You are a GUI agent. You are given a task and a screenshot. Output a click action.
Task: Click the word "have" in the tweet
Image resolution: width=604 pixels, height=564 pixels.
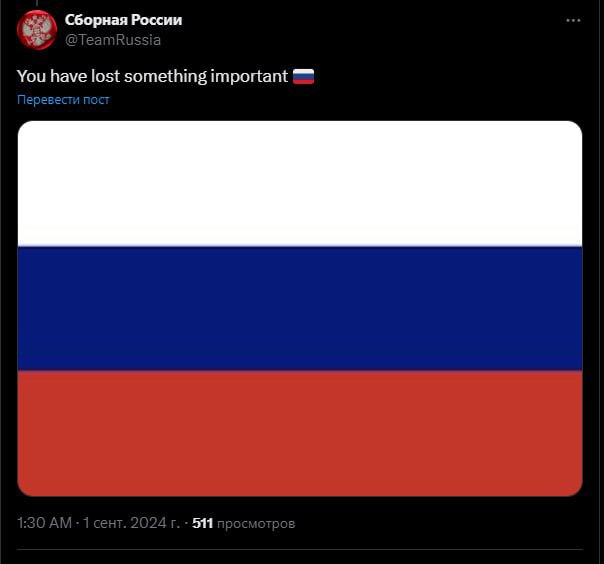point(67,76)
